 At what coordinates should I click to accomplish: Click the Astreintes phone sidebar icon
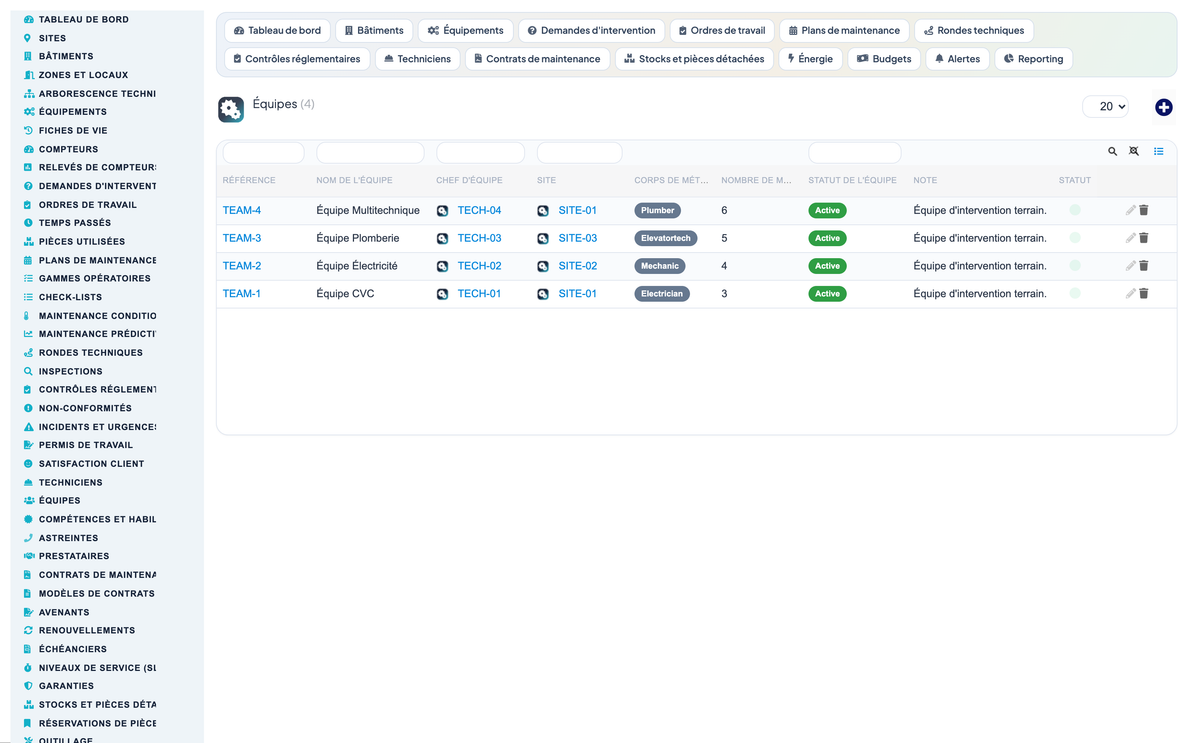point(28,538)
